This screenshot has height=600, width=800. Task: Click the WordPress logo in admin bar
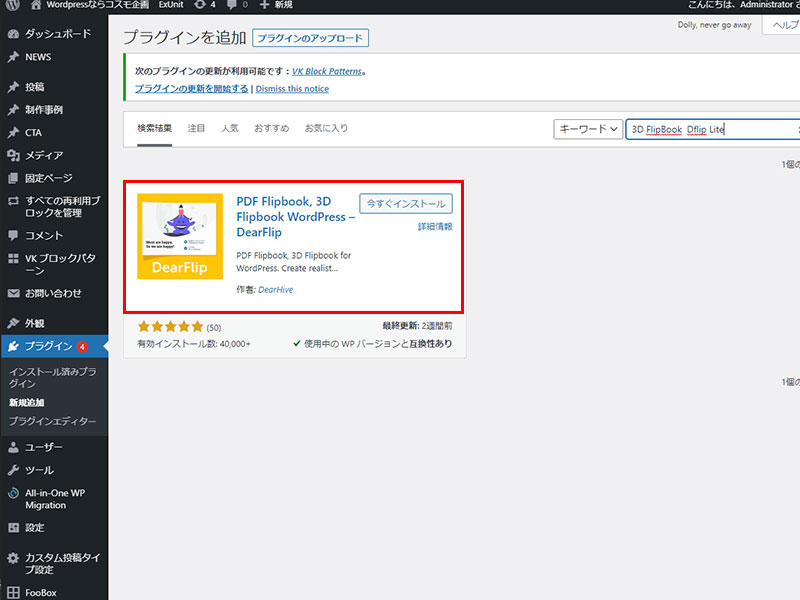tap(13, 5)
